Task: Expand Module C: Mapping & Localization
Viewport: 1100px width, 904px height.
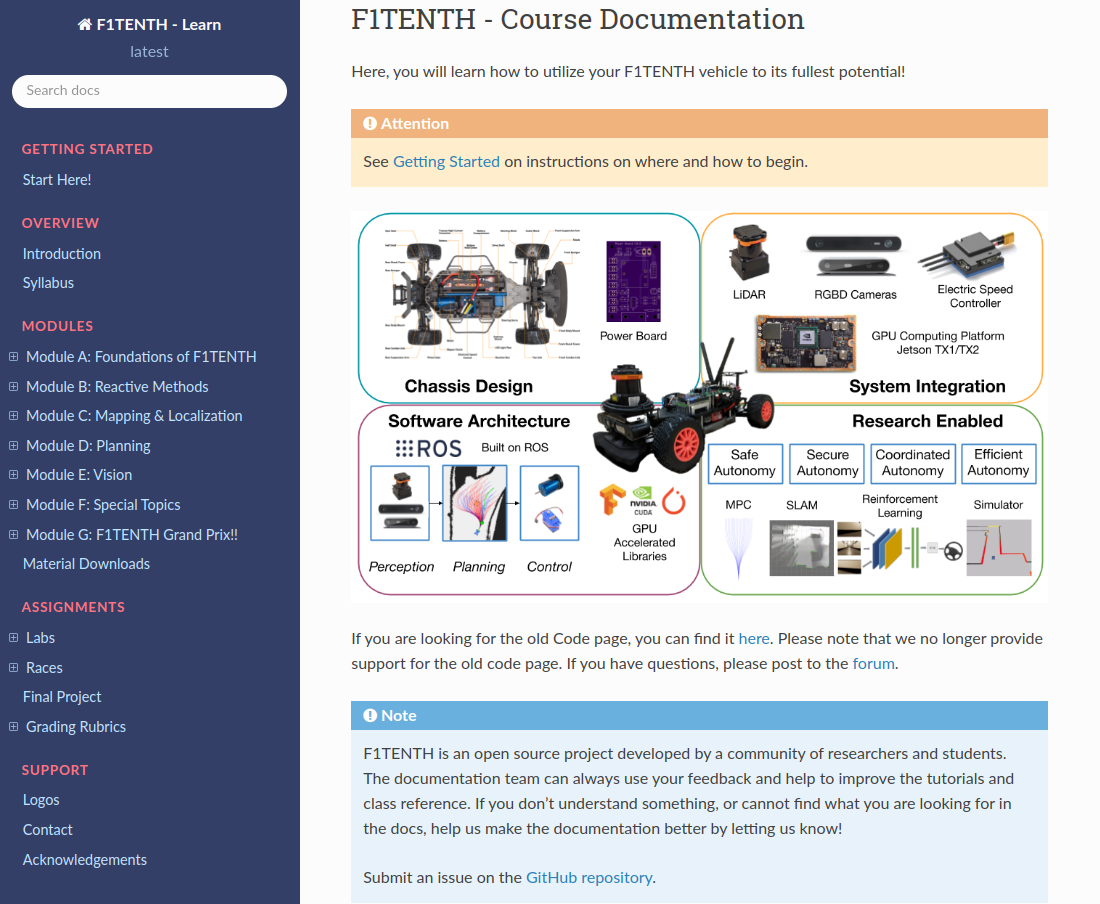Action: [x=13, y=415]
